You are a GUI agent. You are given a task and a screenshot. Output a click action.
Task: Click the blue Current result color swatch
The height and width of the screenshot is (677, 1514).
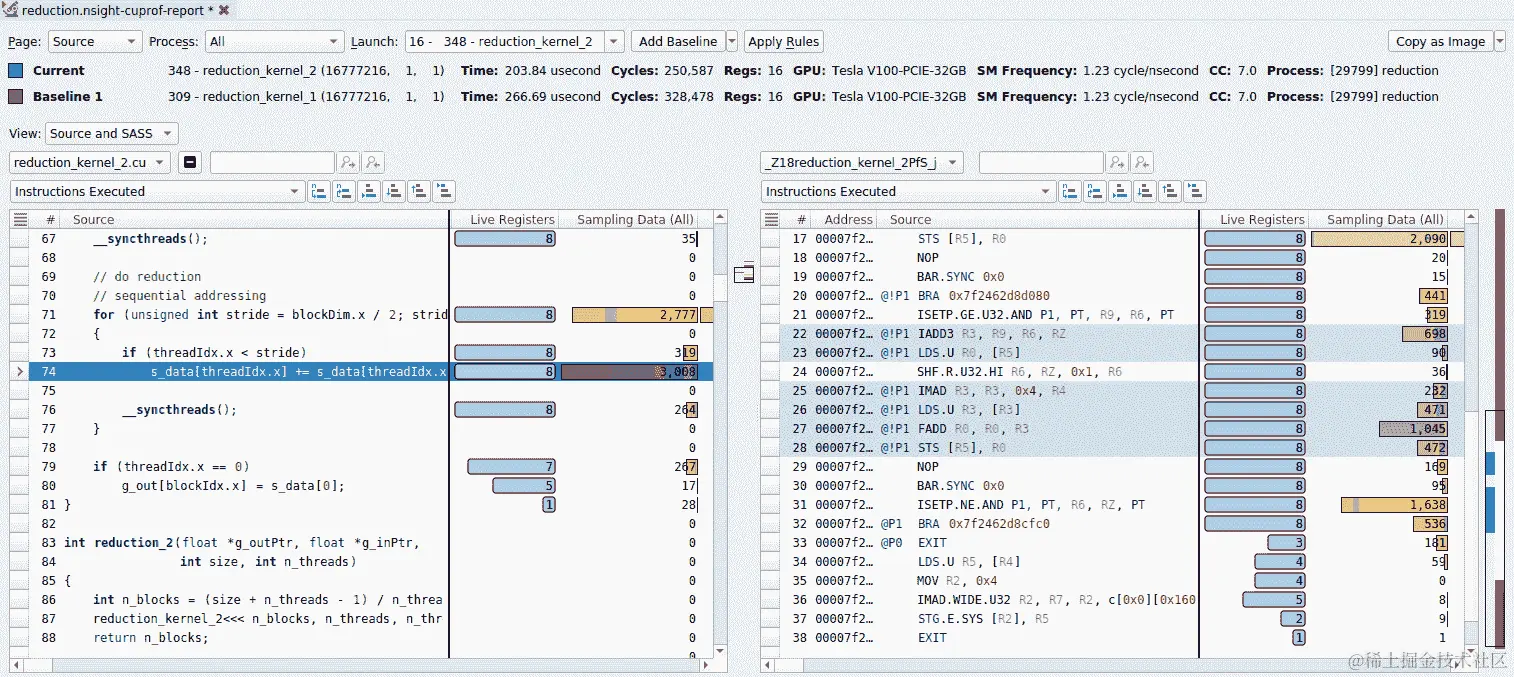click(15, 71)
